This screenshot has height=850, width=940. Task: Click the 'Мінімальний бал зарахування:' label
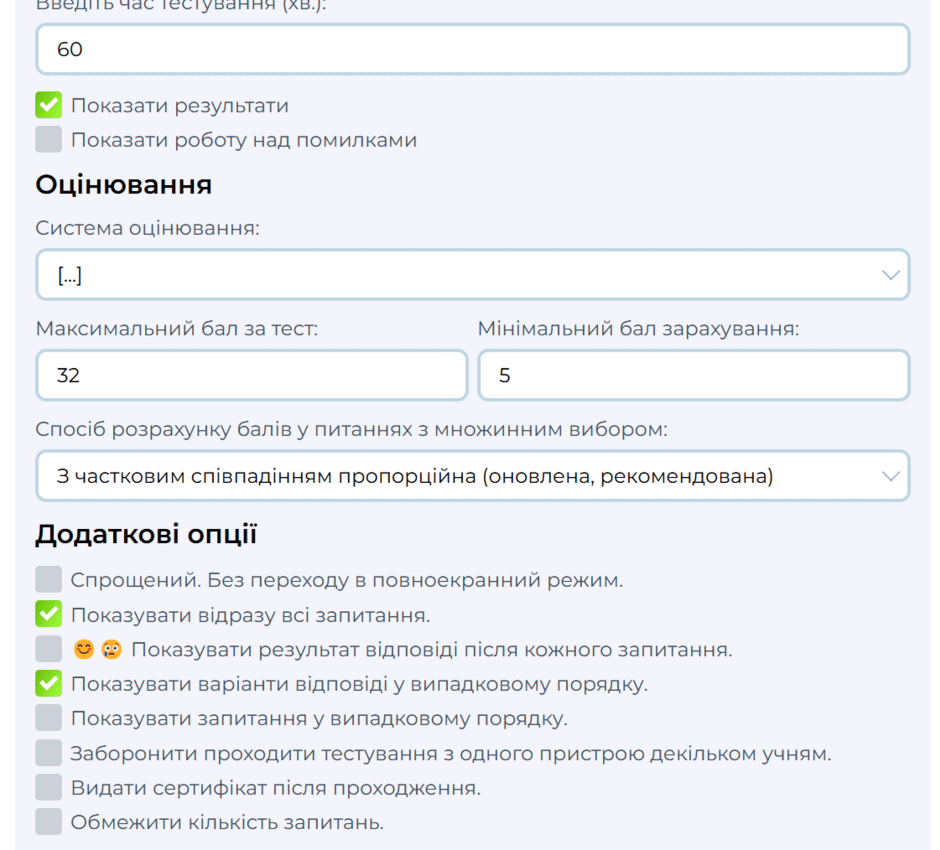pos(638,328)
